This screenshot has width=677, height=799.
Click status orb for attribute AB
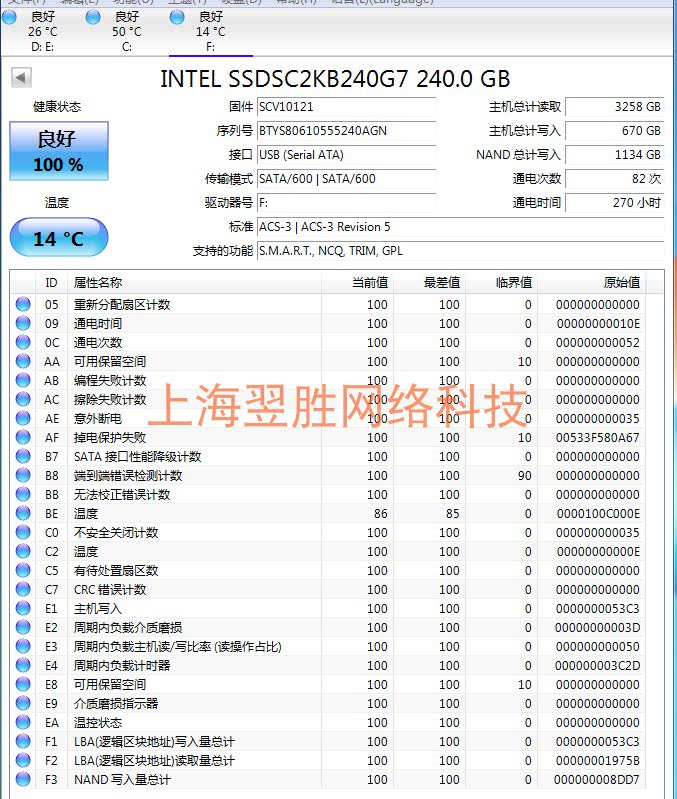[x=23, y=380]
